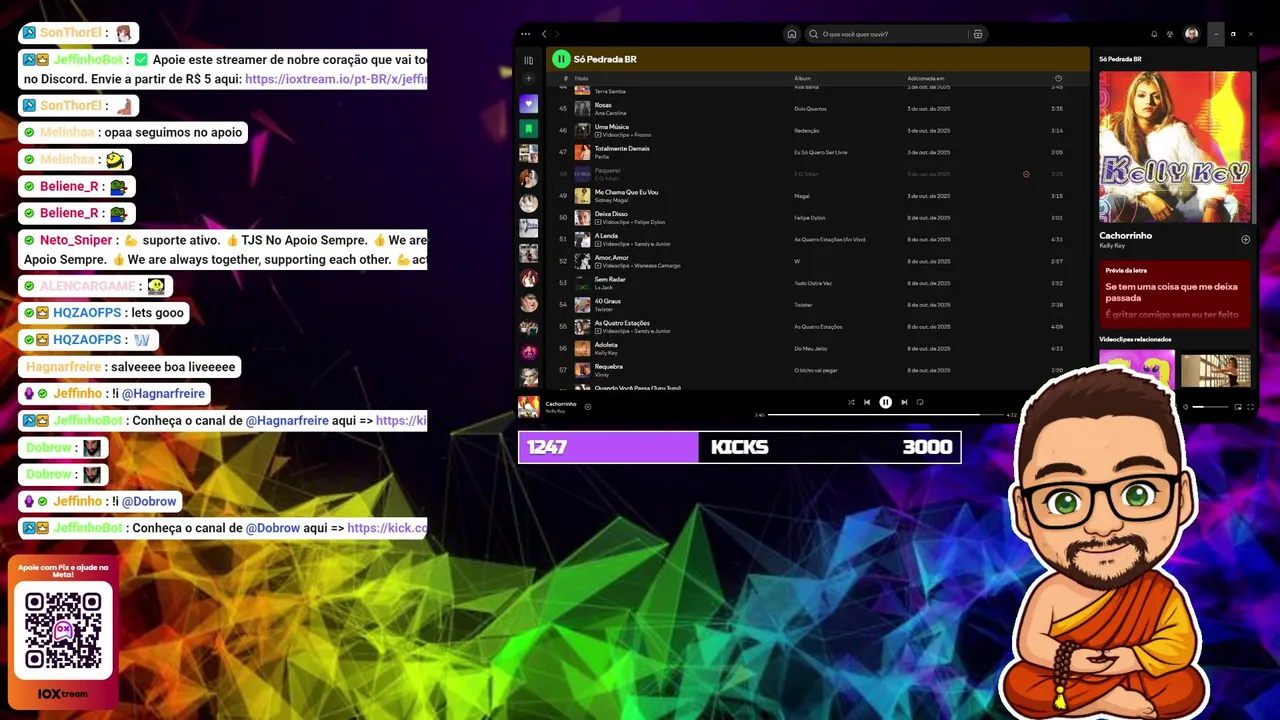Open the album link Eu Só Quero Ser Livre
Viewport: 1280px width, 720px height.
point(820,152)
